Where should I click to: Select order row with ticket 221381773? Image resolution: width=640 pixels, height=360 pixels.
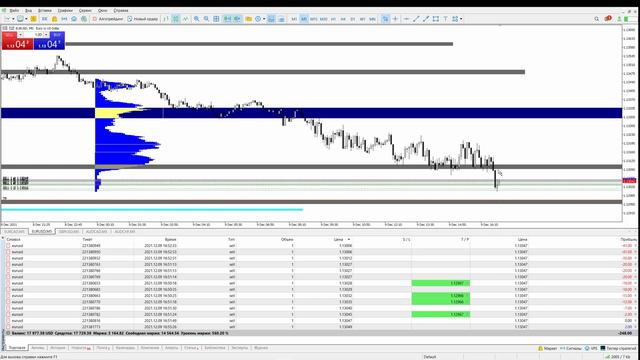coord(320,327)
